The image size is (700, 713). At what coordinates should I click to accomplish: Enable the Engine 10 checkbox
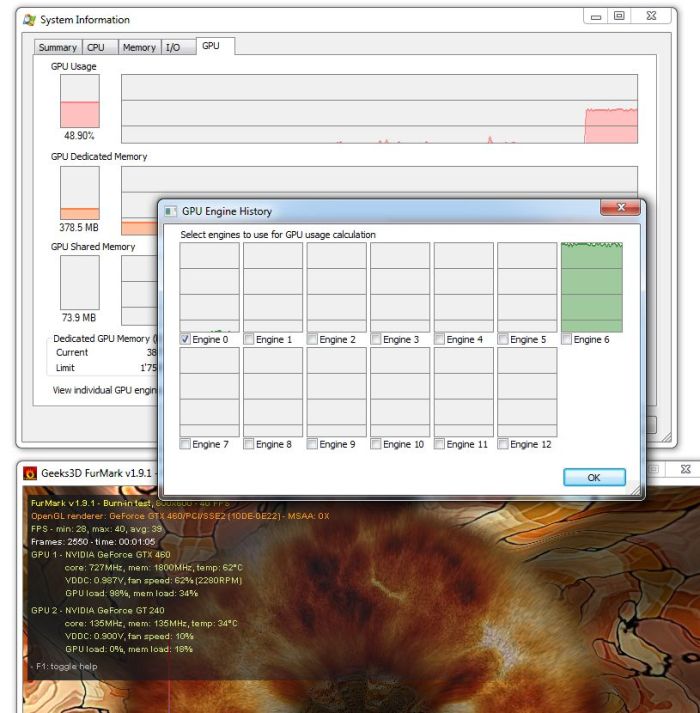pyautogui.click(x=376, y=444)
